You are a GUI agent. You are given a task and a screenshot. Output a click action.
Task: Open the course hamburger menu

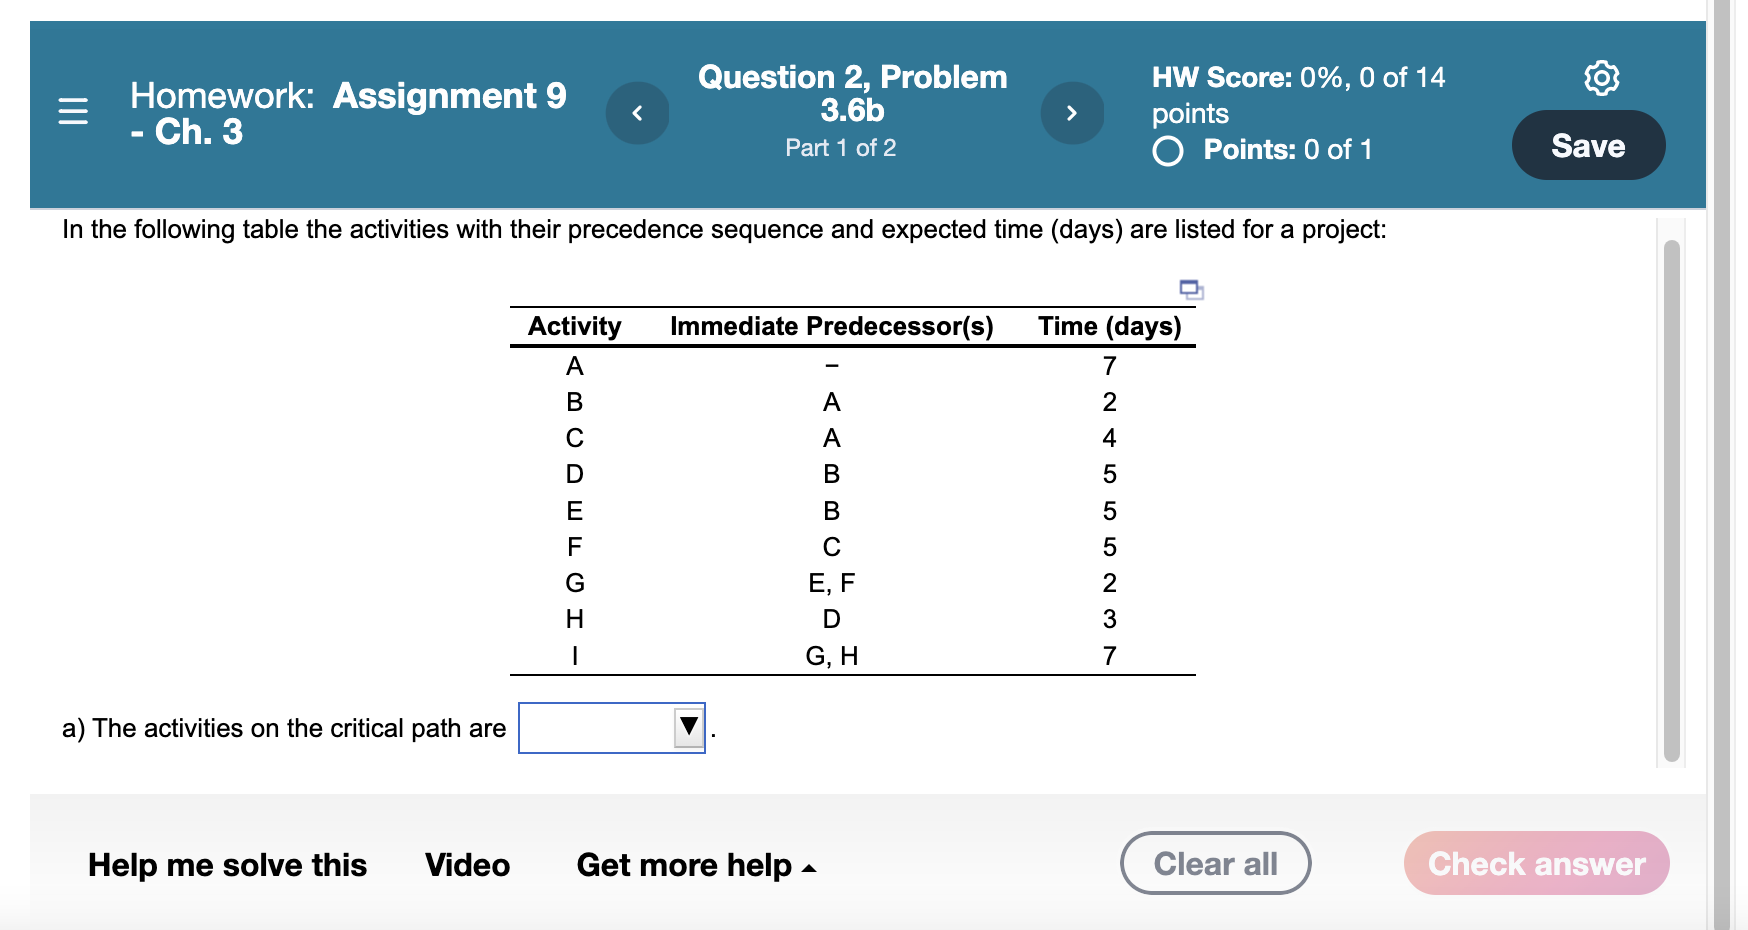point(73,113)
